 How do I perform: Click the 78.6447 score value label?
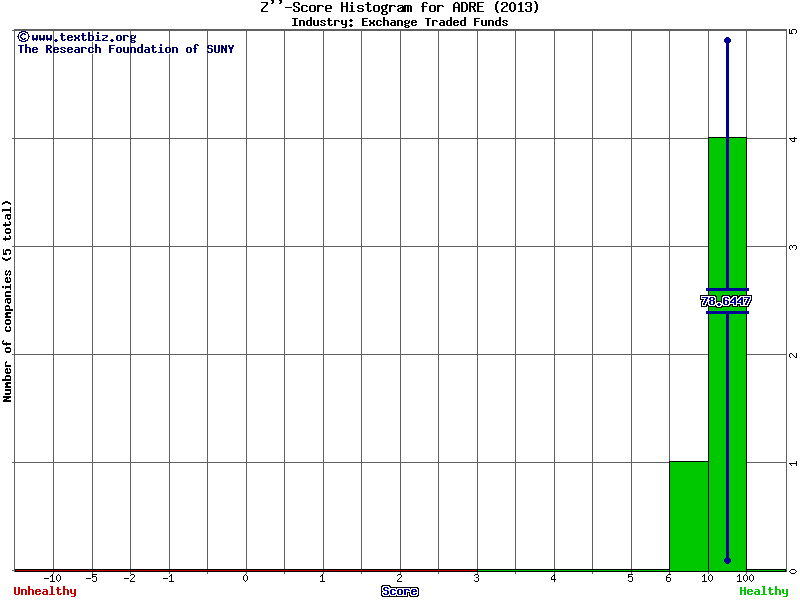point(726,301)
